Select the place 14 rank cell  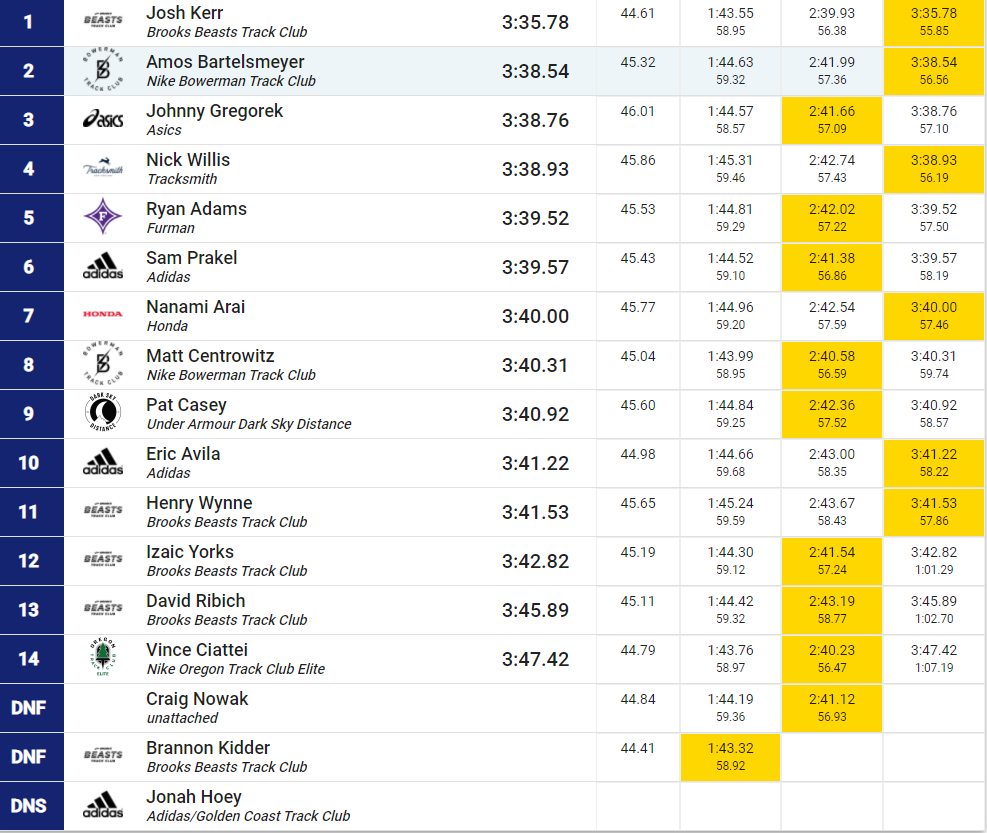tap(31, 659)
